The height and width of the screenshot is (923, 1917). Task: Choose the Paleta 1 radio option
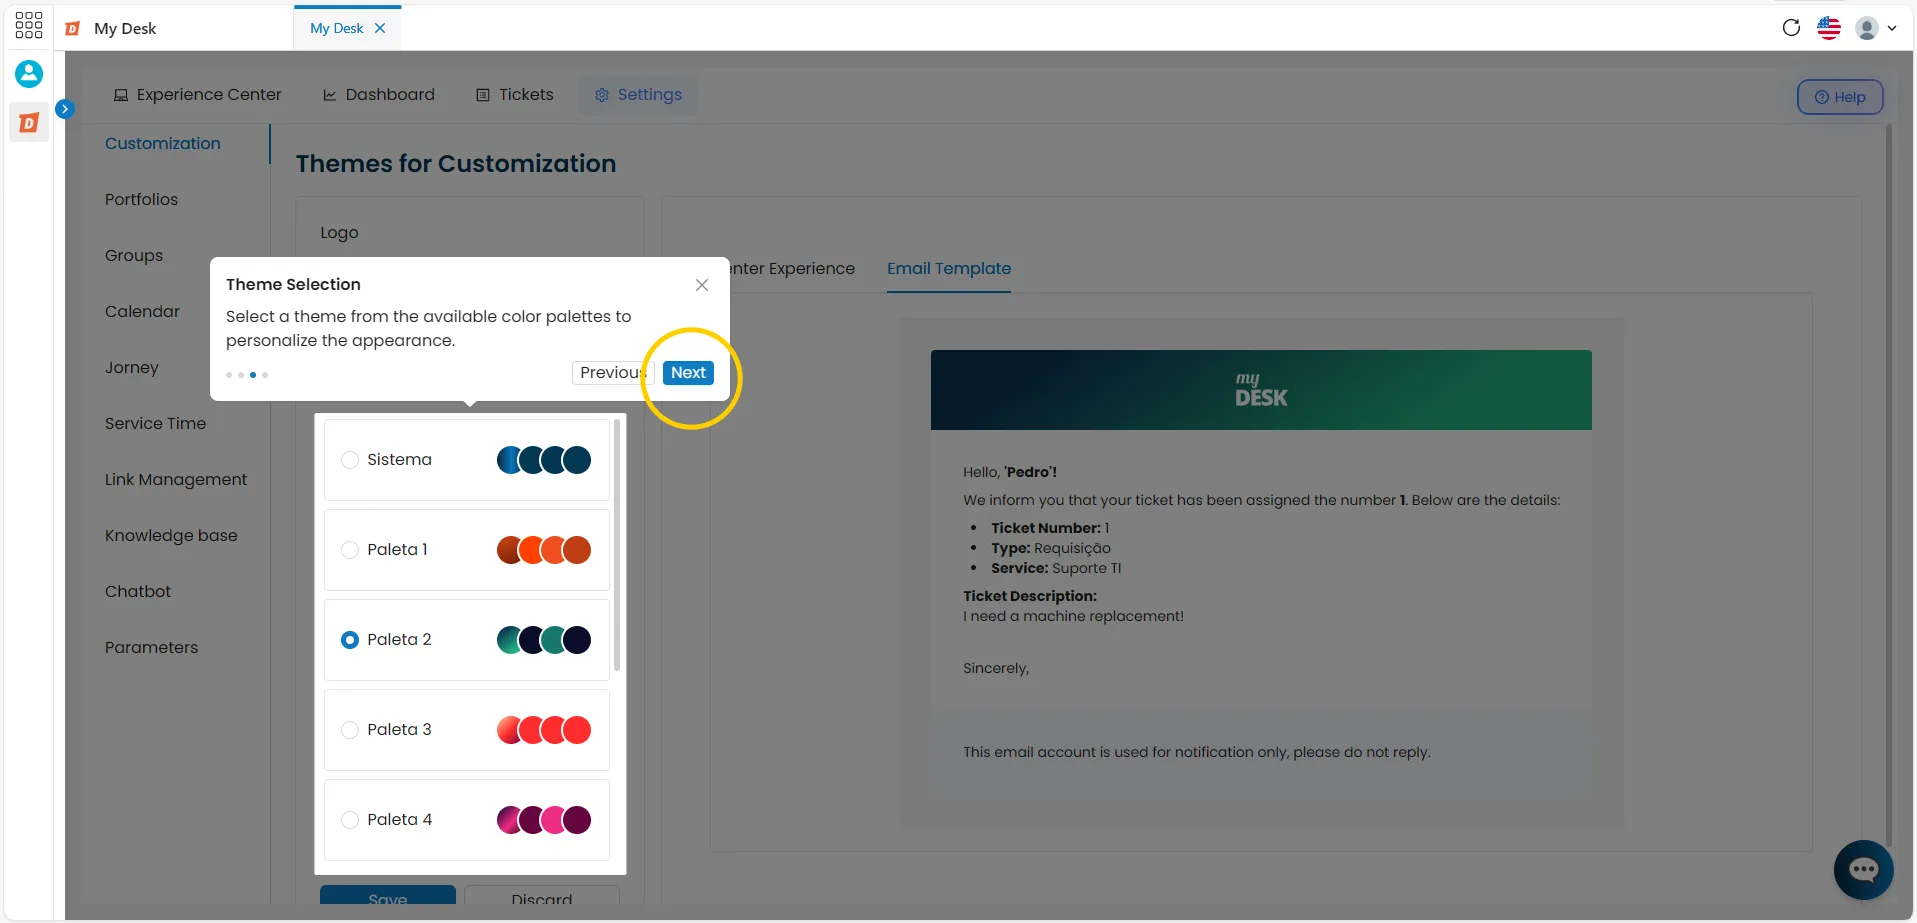coord(350,550)
